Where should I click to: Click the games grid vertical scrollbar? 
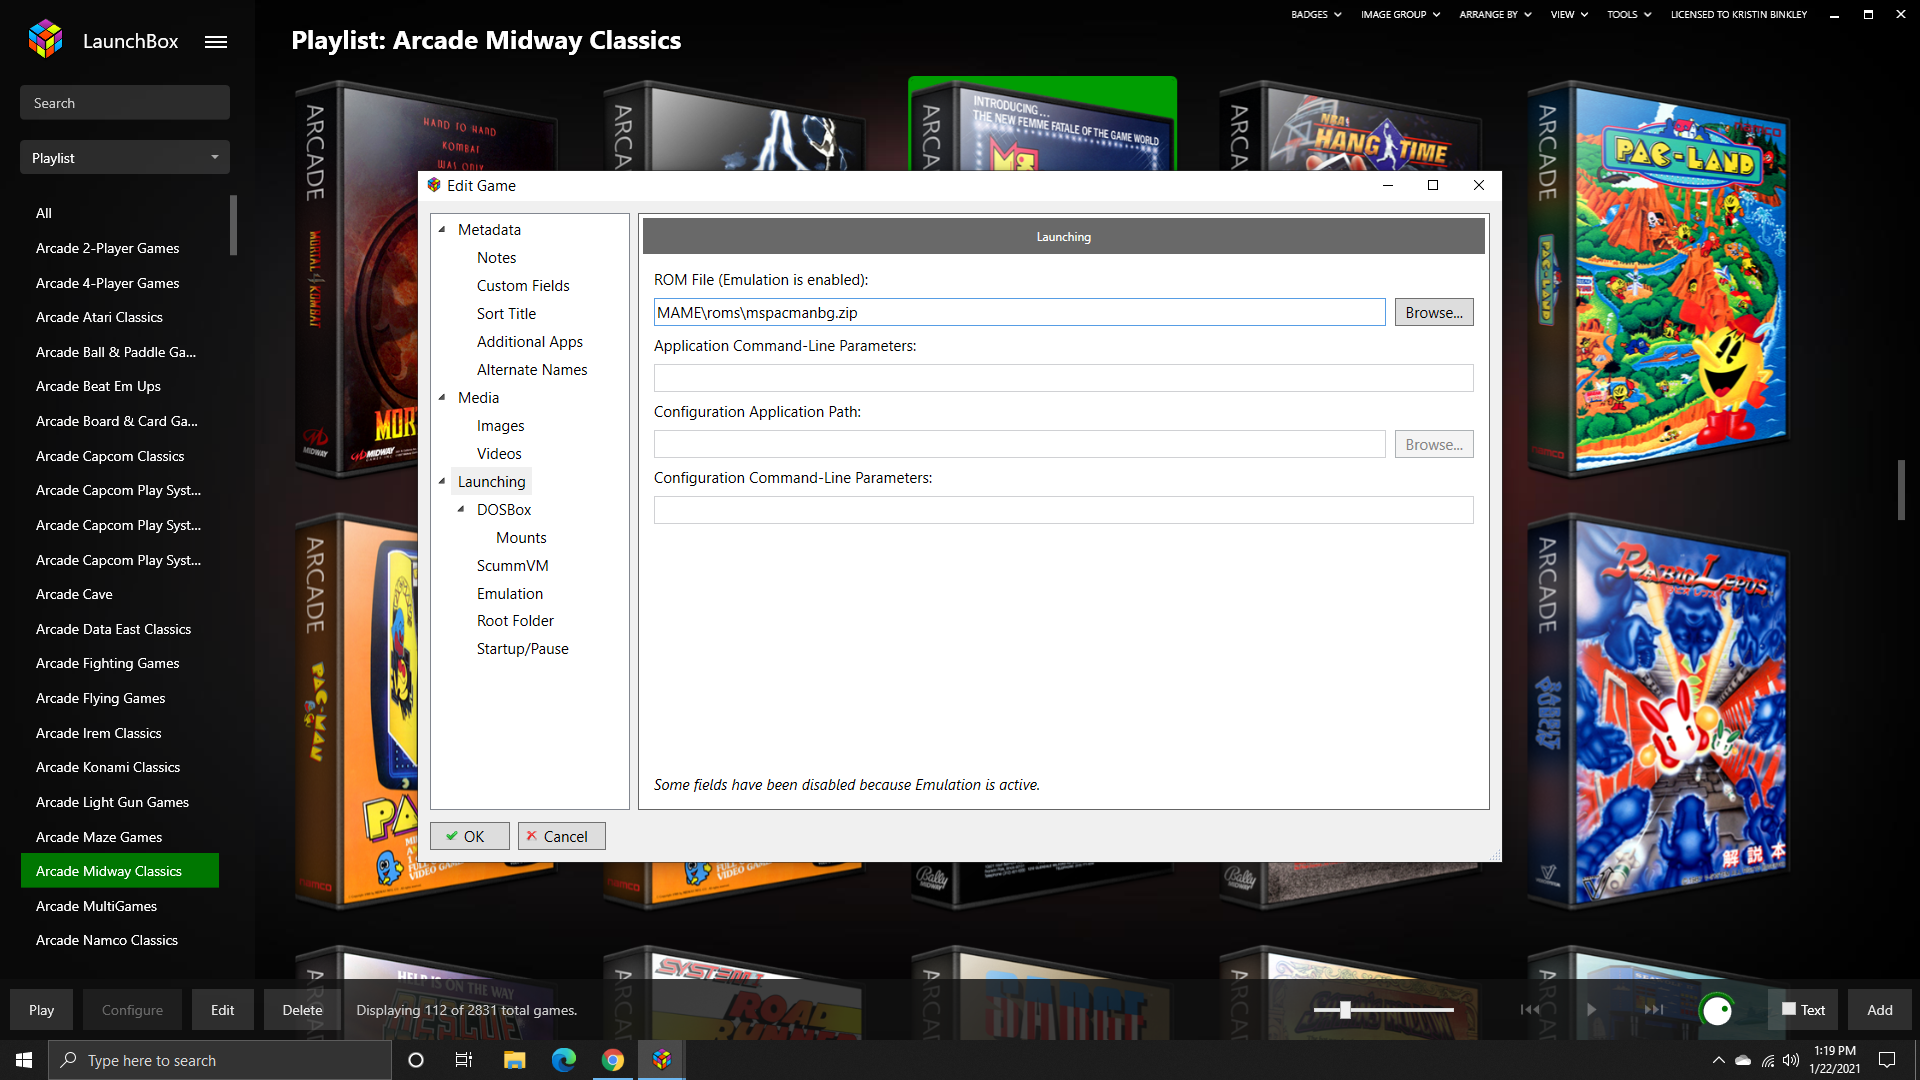pyautogui.click(x=1901, y=490)
